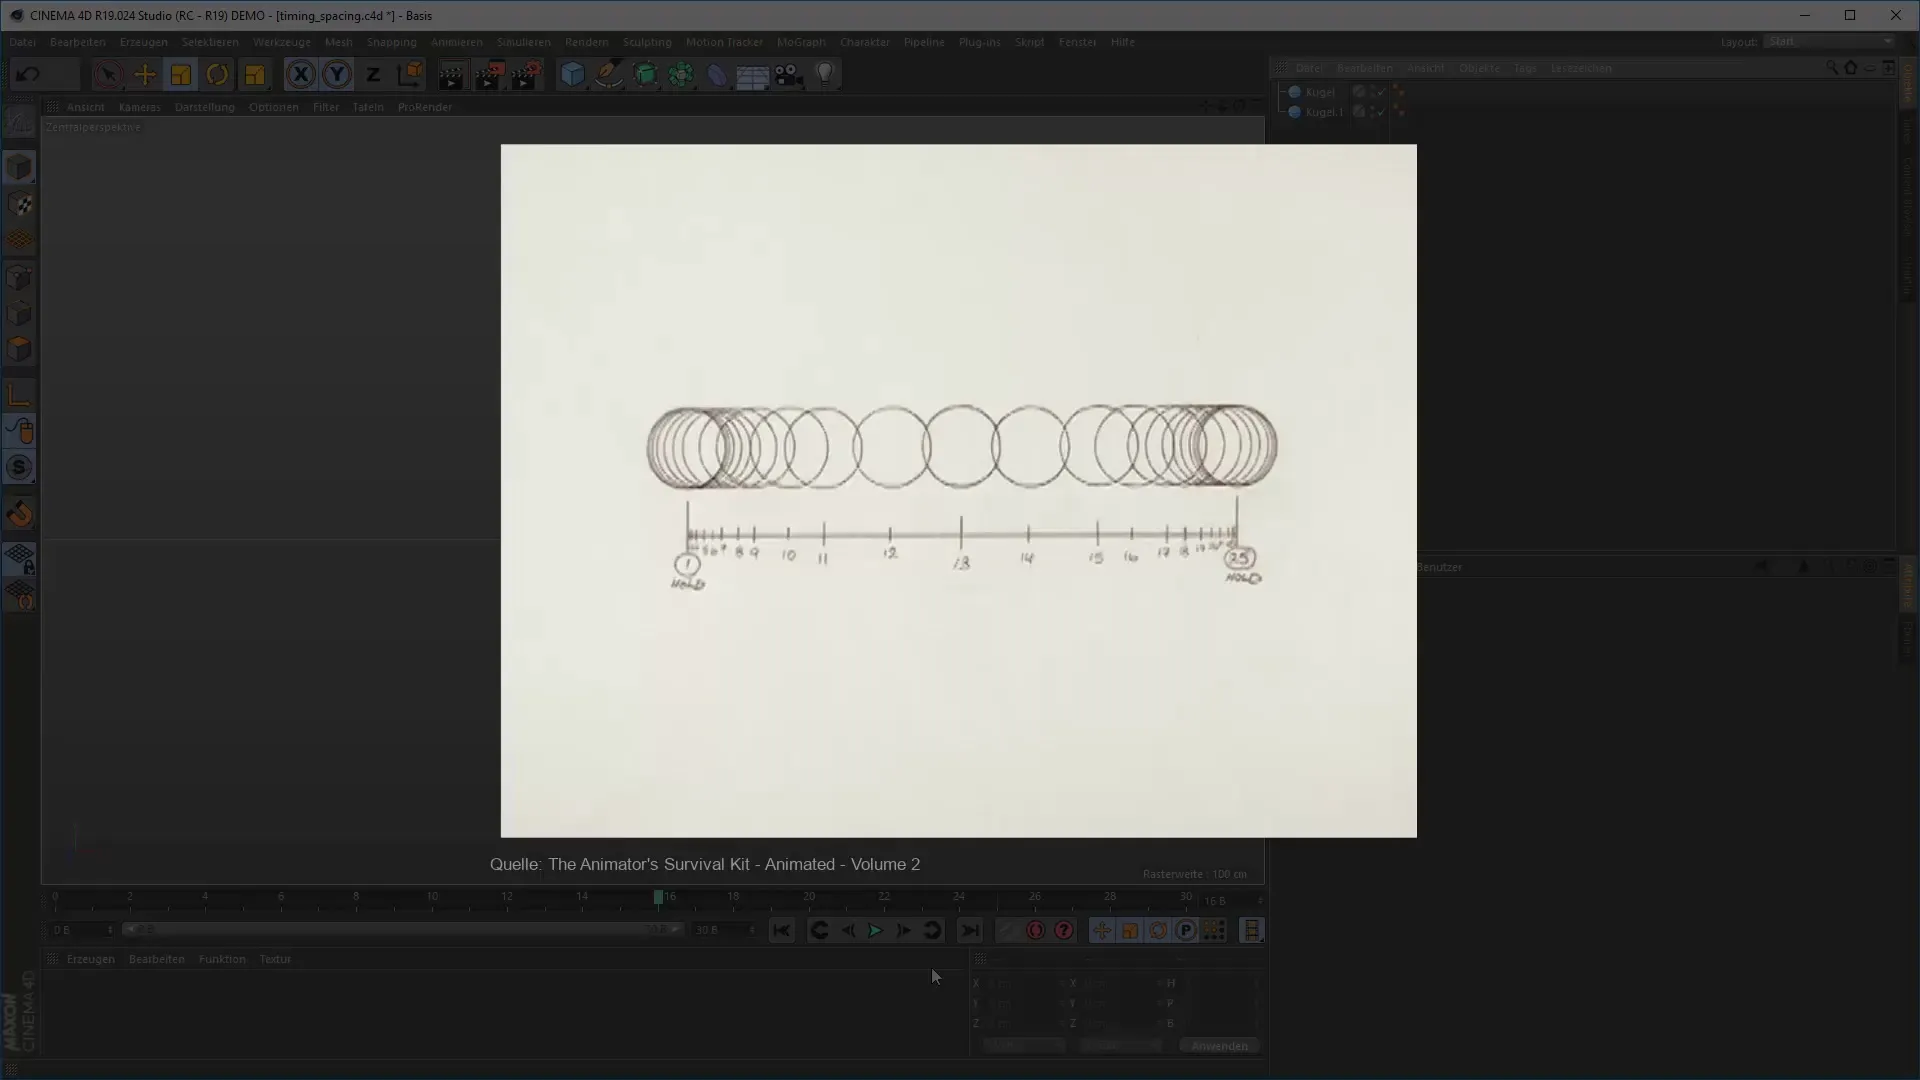Open the Layout dropdown
1920x1080 pixels.
click(1830, 42)
